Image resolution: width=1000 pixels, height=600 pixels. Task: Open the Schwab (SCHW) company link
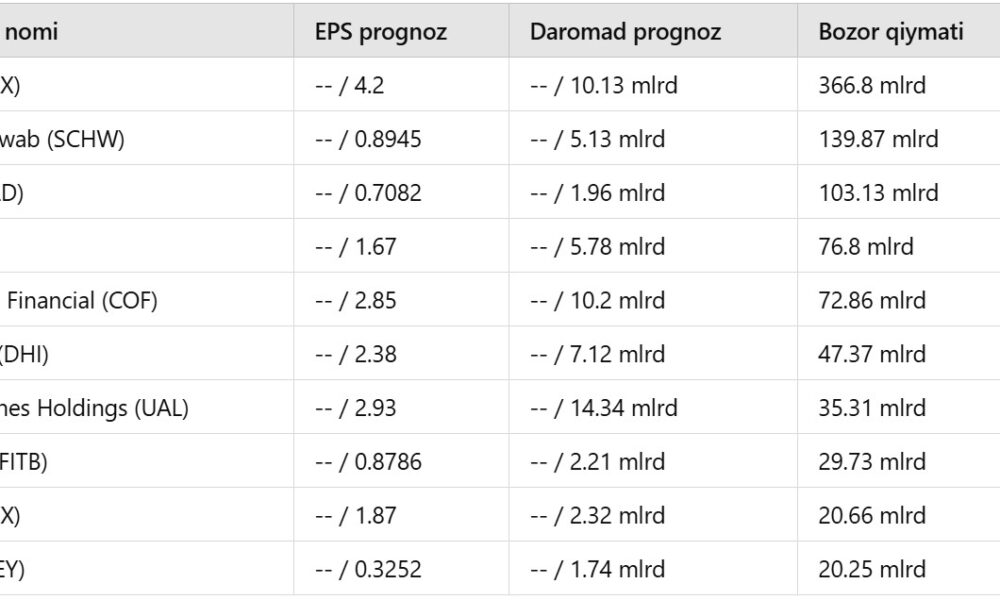[x=62, y=139]
